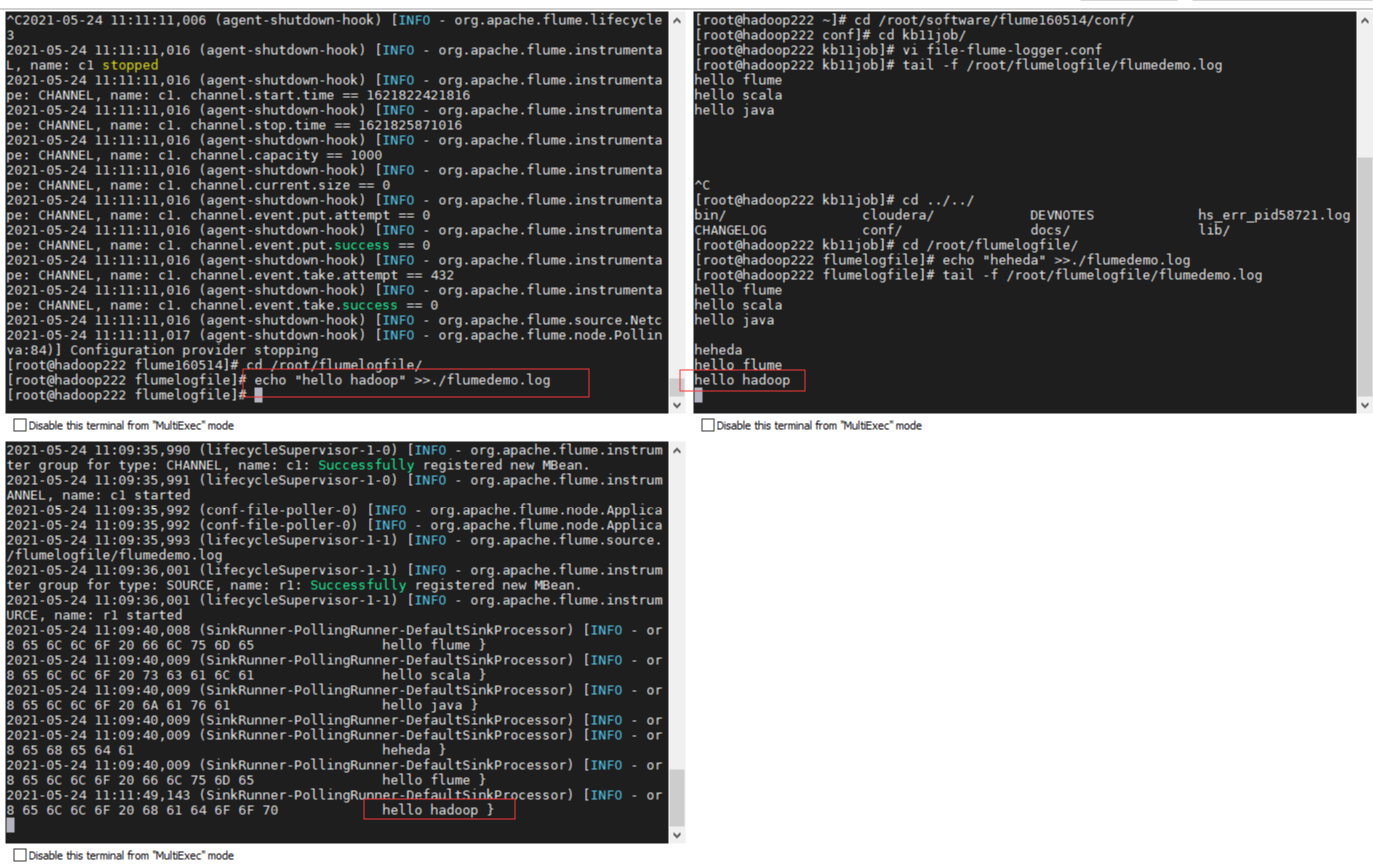Click top-right terminal's scrollbar thumb
The width and height of the screenshot is (1373, 864).
click(1364, 275)
